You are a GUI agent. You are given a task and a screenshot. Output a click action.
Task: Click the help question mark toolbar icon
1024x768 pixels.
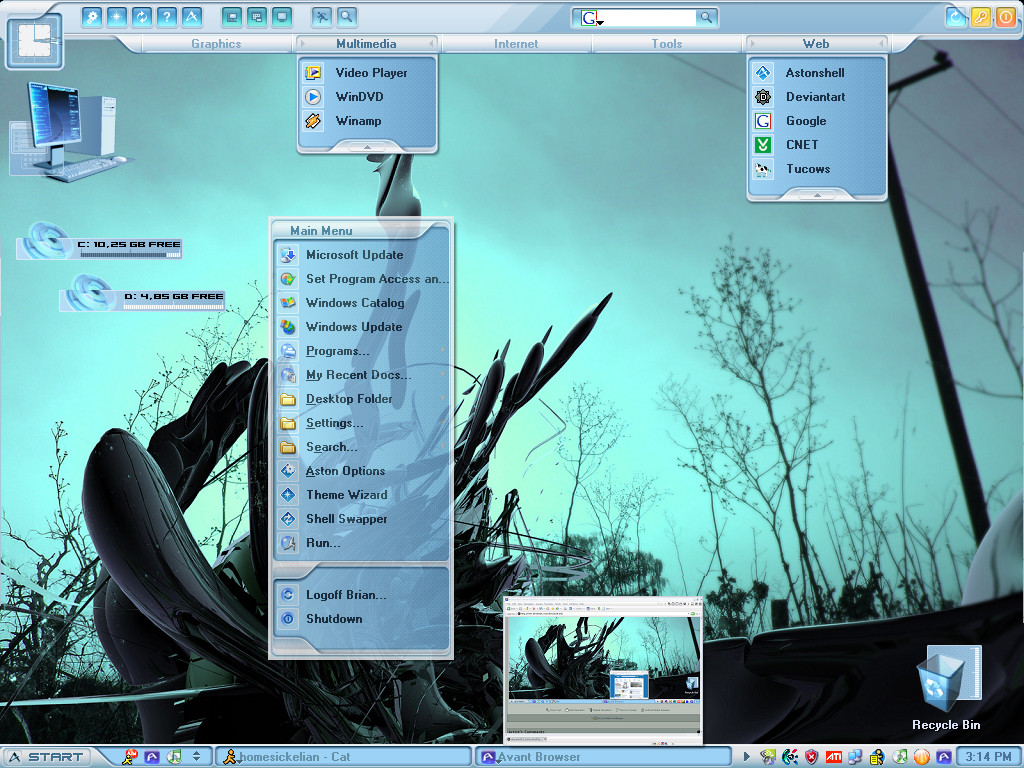pos(167,16)
